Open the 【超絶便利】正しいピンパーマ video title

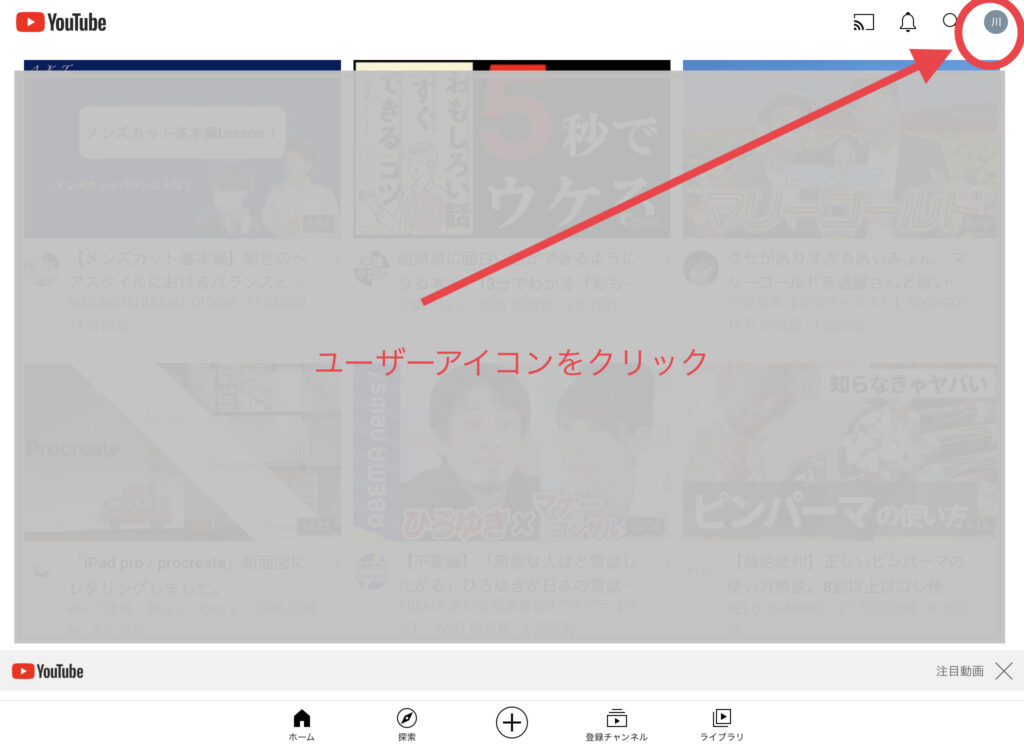[847, 573]
